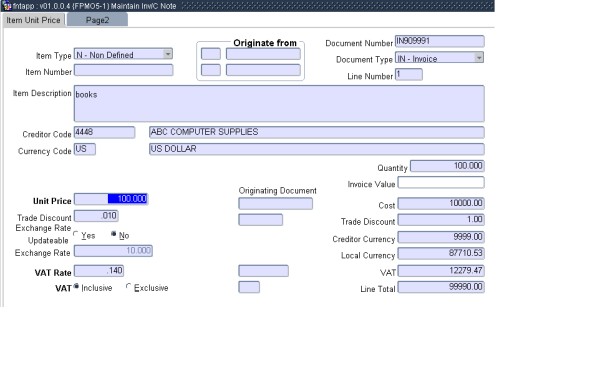
Task: Click the second field under Originating Document
Action: (x=261, y=220)
